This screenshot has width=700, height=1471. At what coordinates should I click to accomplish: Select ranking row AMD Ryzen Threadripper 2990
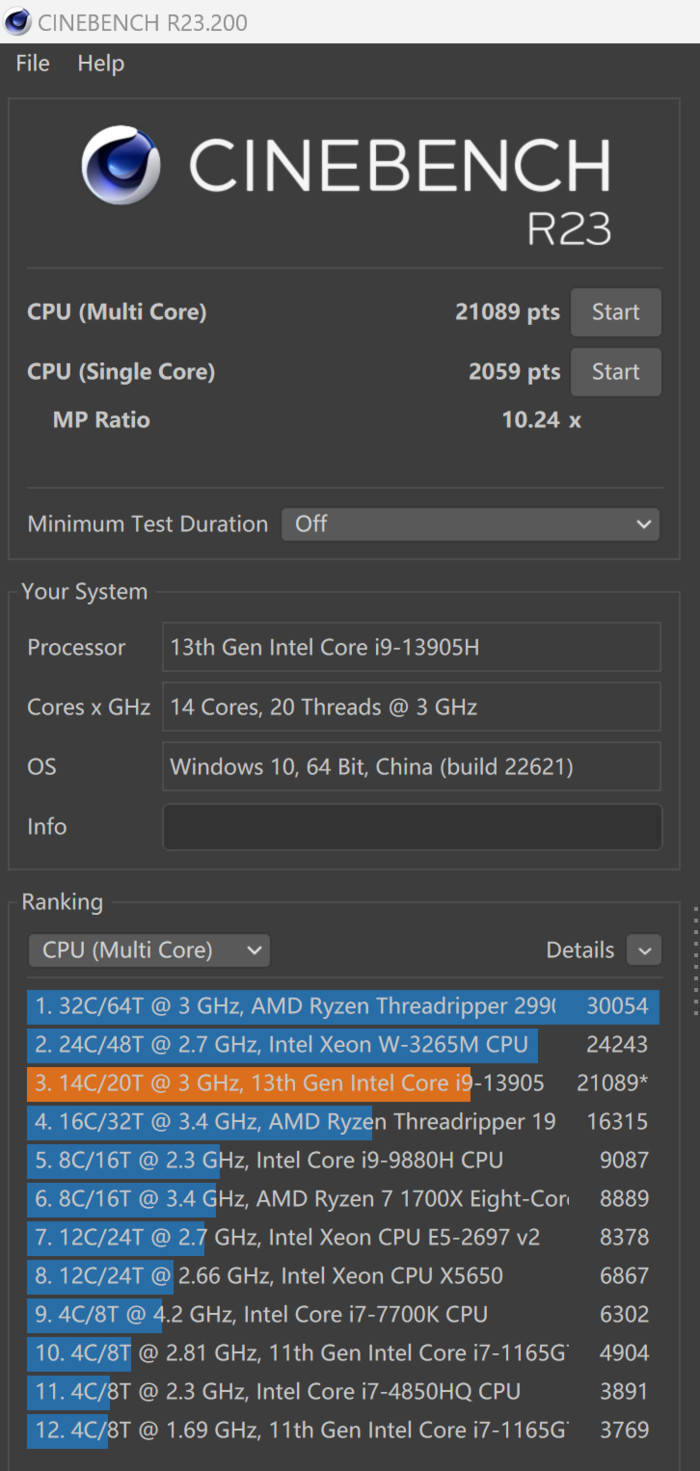(x=343, y=1006)
